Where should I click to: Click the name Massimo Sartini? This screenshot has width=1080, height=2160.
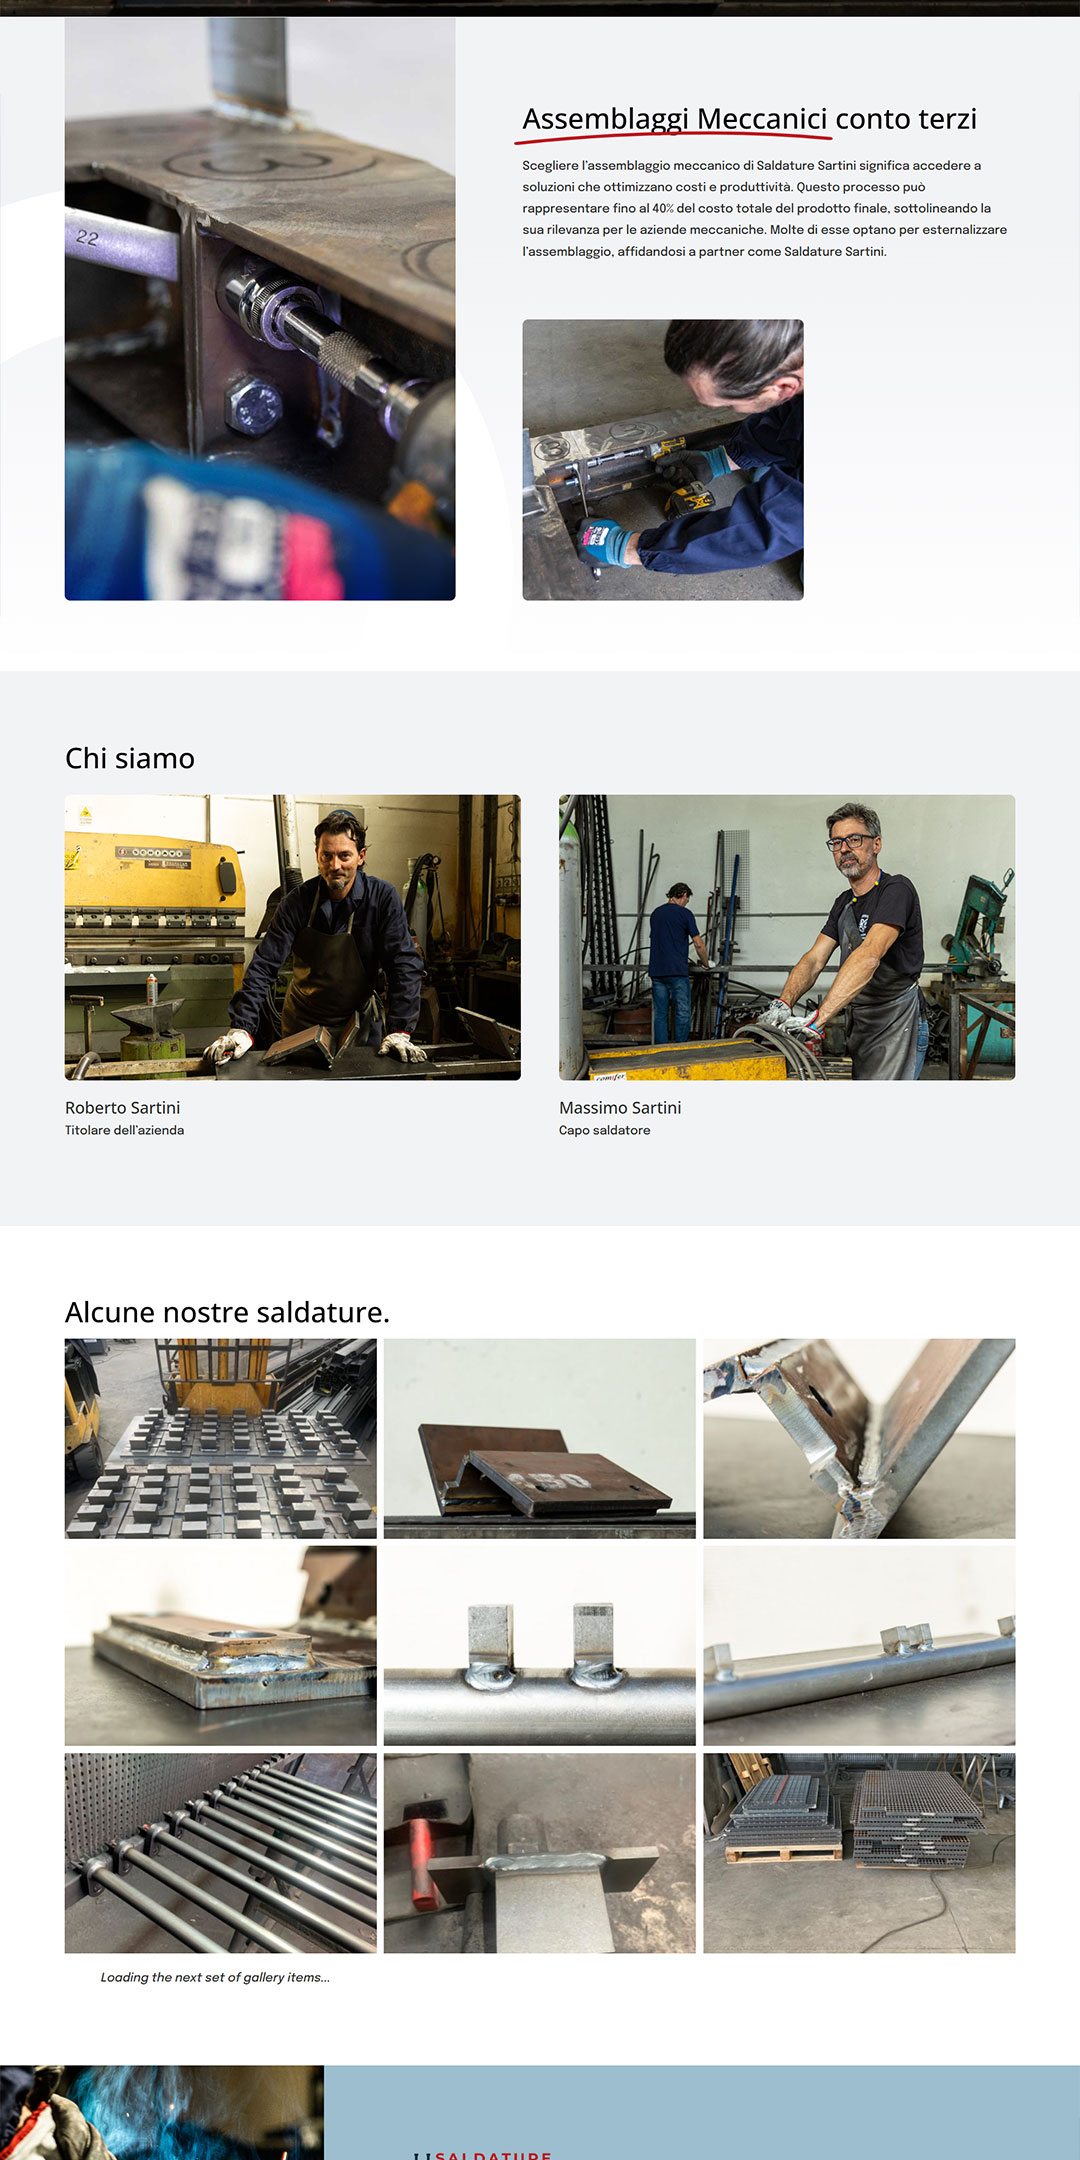[x=620, y=1107]
